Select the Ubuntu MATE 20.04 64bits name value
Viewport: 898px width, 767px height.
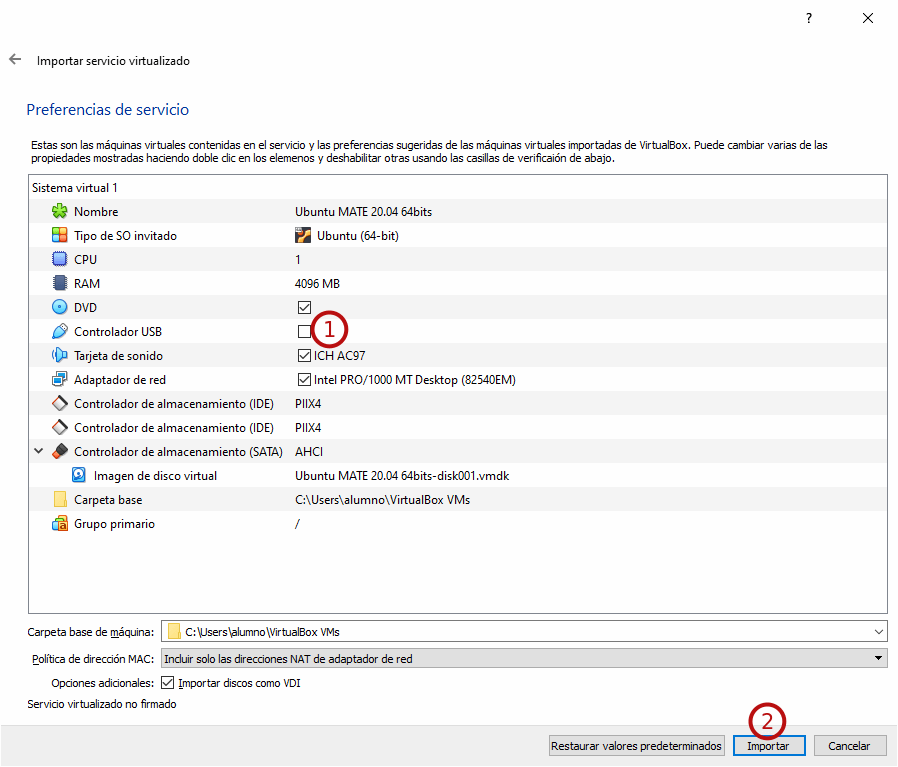coord(363,212)
